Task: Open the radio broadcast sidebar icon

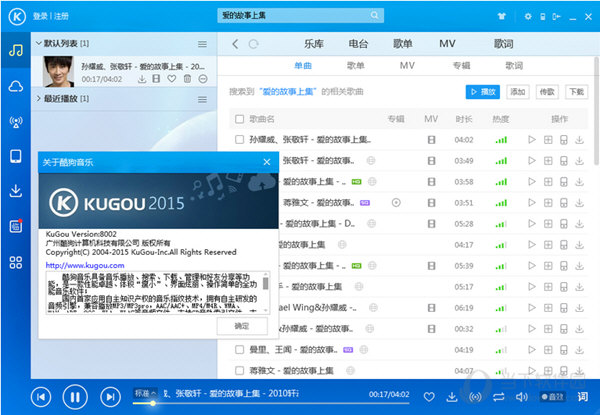Action: click(16, 122)
